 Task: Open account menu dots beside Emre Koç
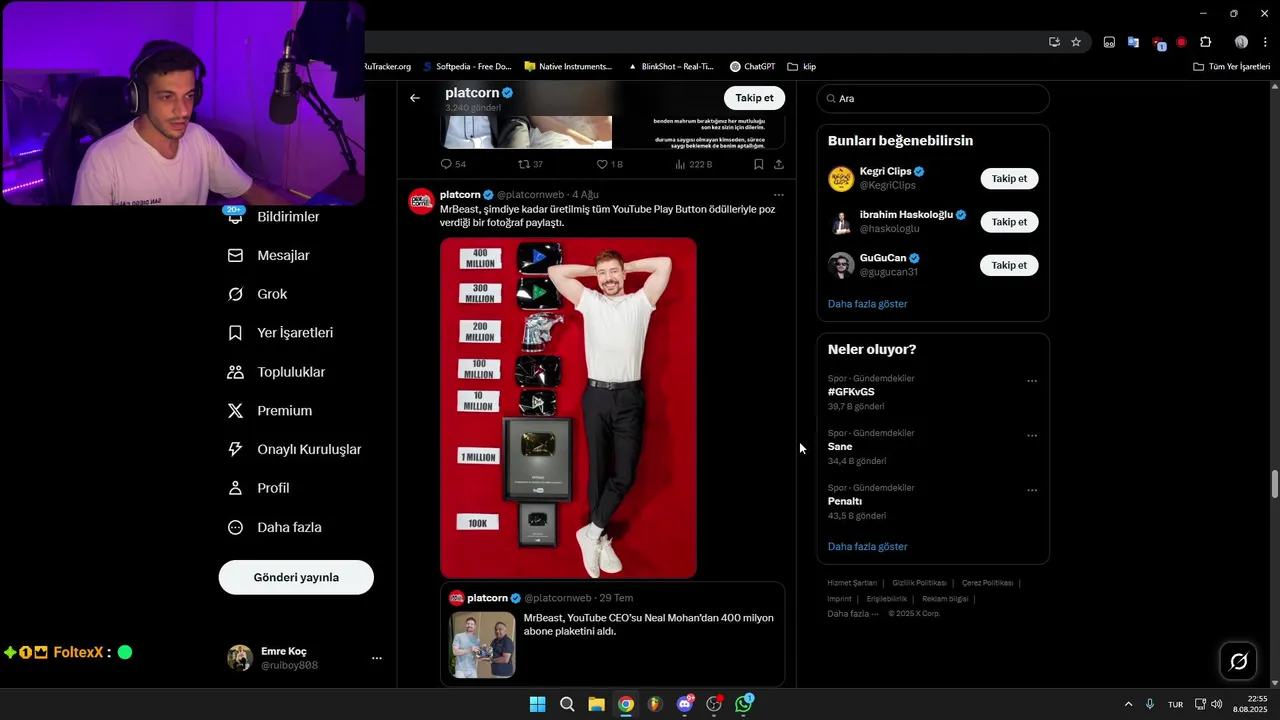click(377, 658)
